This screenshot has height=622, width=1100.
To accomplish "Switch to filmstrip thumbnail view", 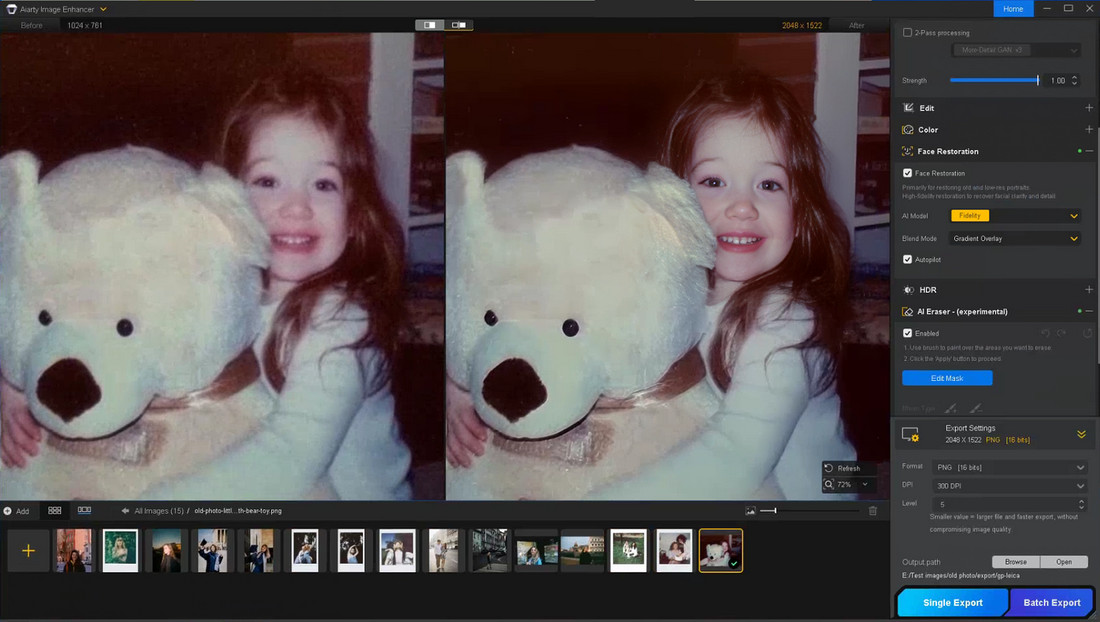I will (x=84, y=511).
